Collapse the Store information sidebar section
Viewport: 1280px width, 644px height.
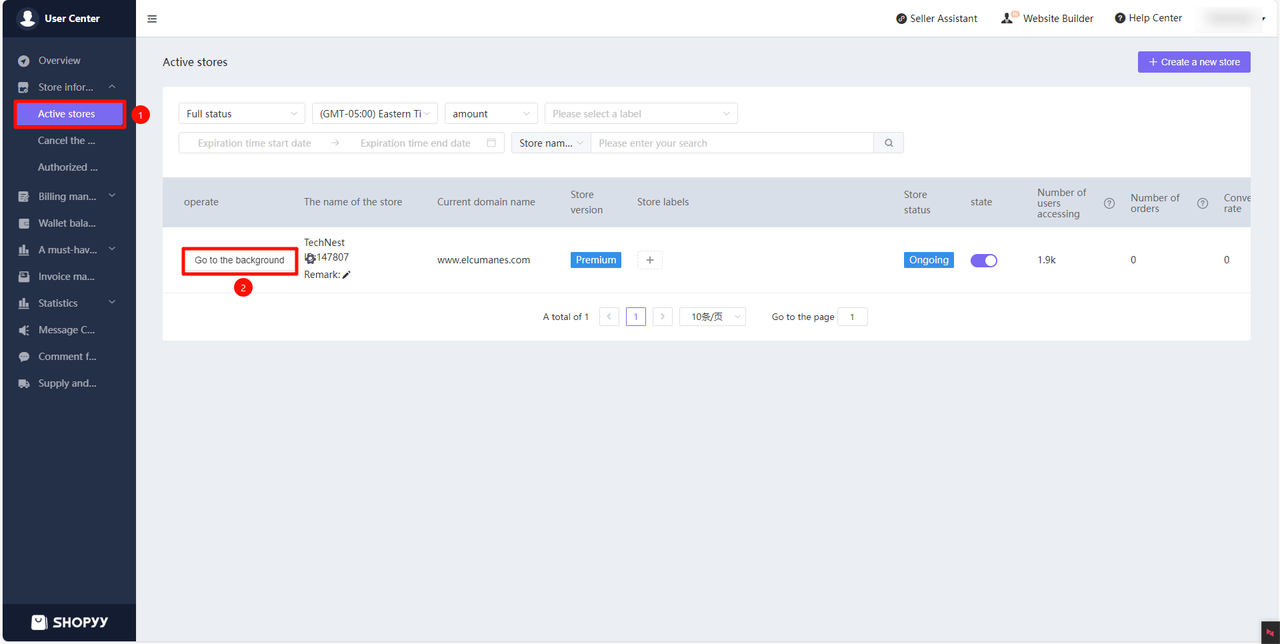pyautogui.click(x=68, y=87)
